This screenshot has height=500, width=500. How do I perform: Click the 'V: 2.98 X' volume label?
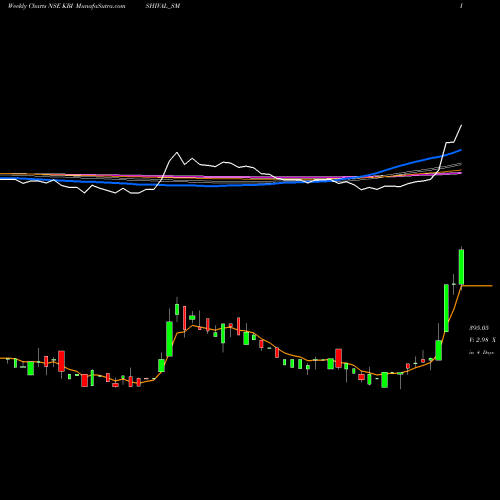(482, 340)
